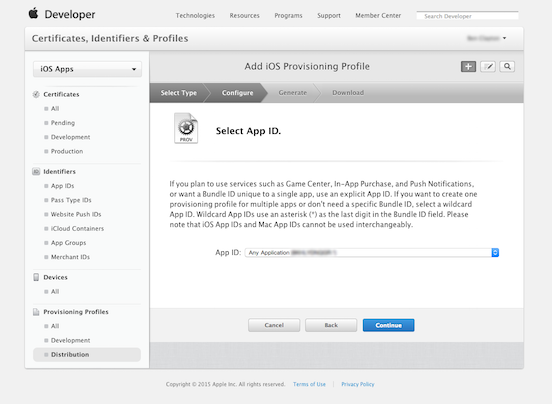552x404 pixels.
Task: Click the Devices section heading
Action: (55, 277)
